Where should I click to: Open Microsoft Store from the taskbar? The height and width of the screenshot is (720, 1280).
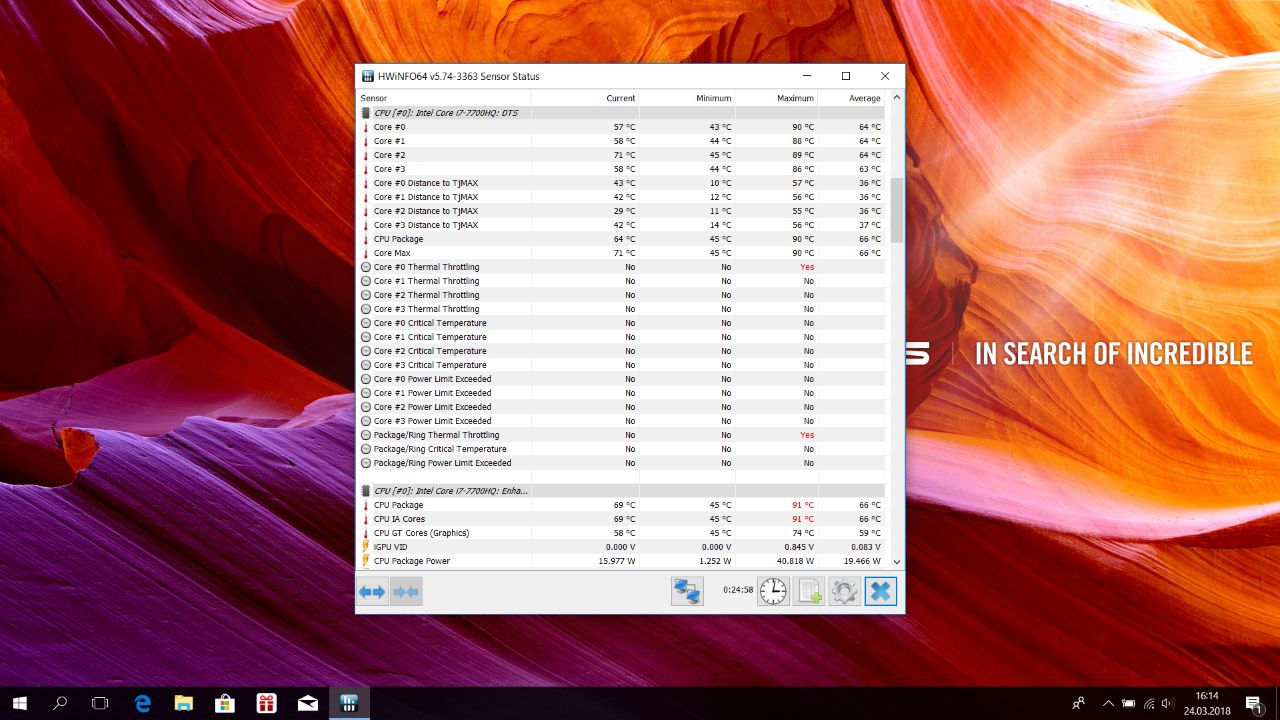(225, 703)
